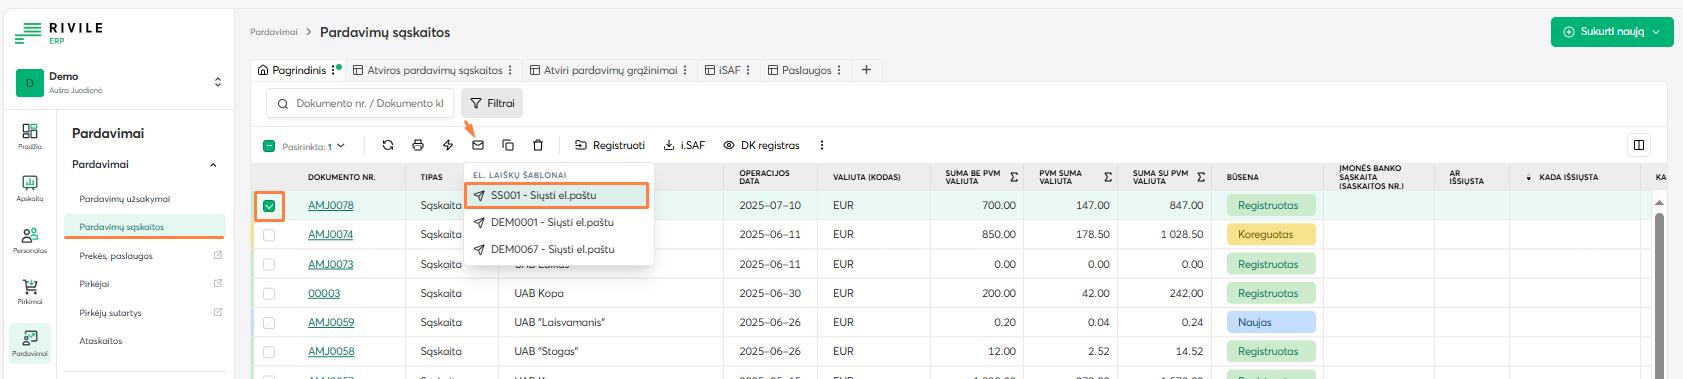Collapse the Pardavimai sidebar section chevron
This screenshot has height=379, width=1683.
213,165
